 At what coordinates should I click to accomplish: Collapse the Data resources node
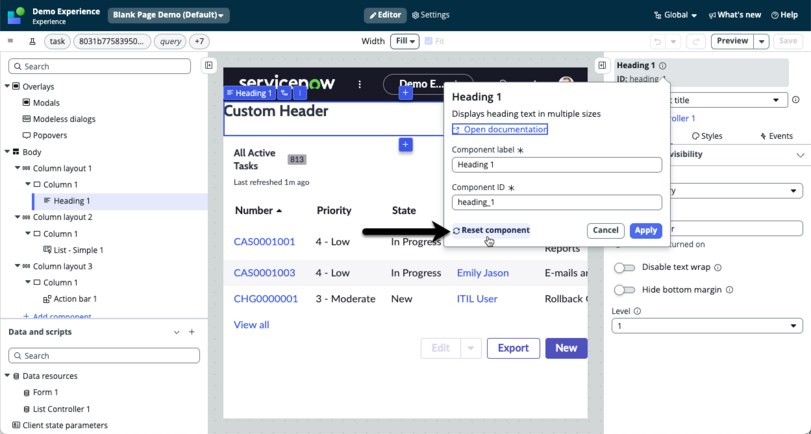tap(7, 376)
